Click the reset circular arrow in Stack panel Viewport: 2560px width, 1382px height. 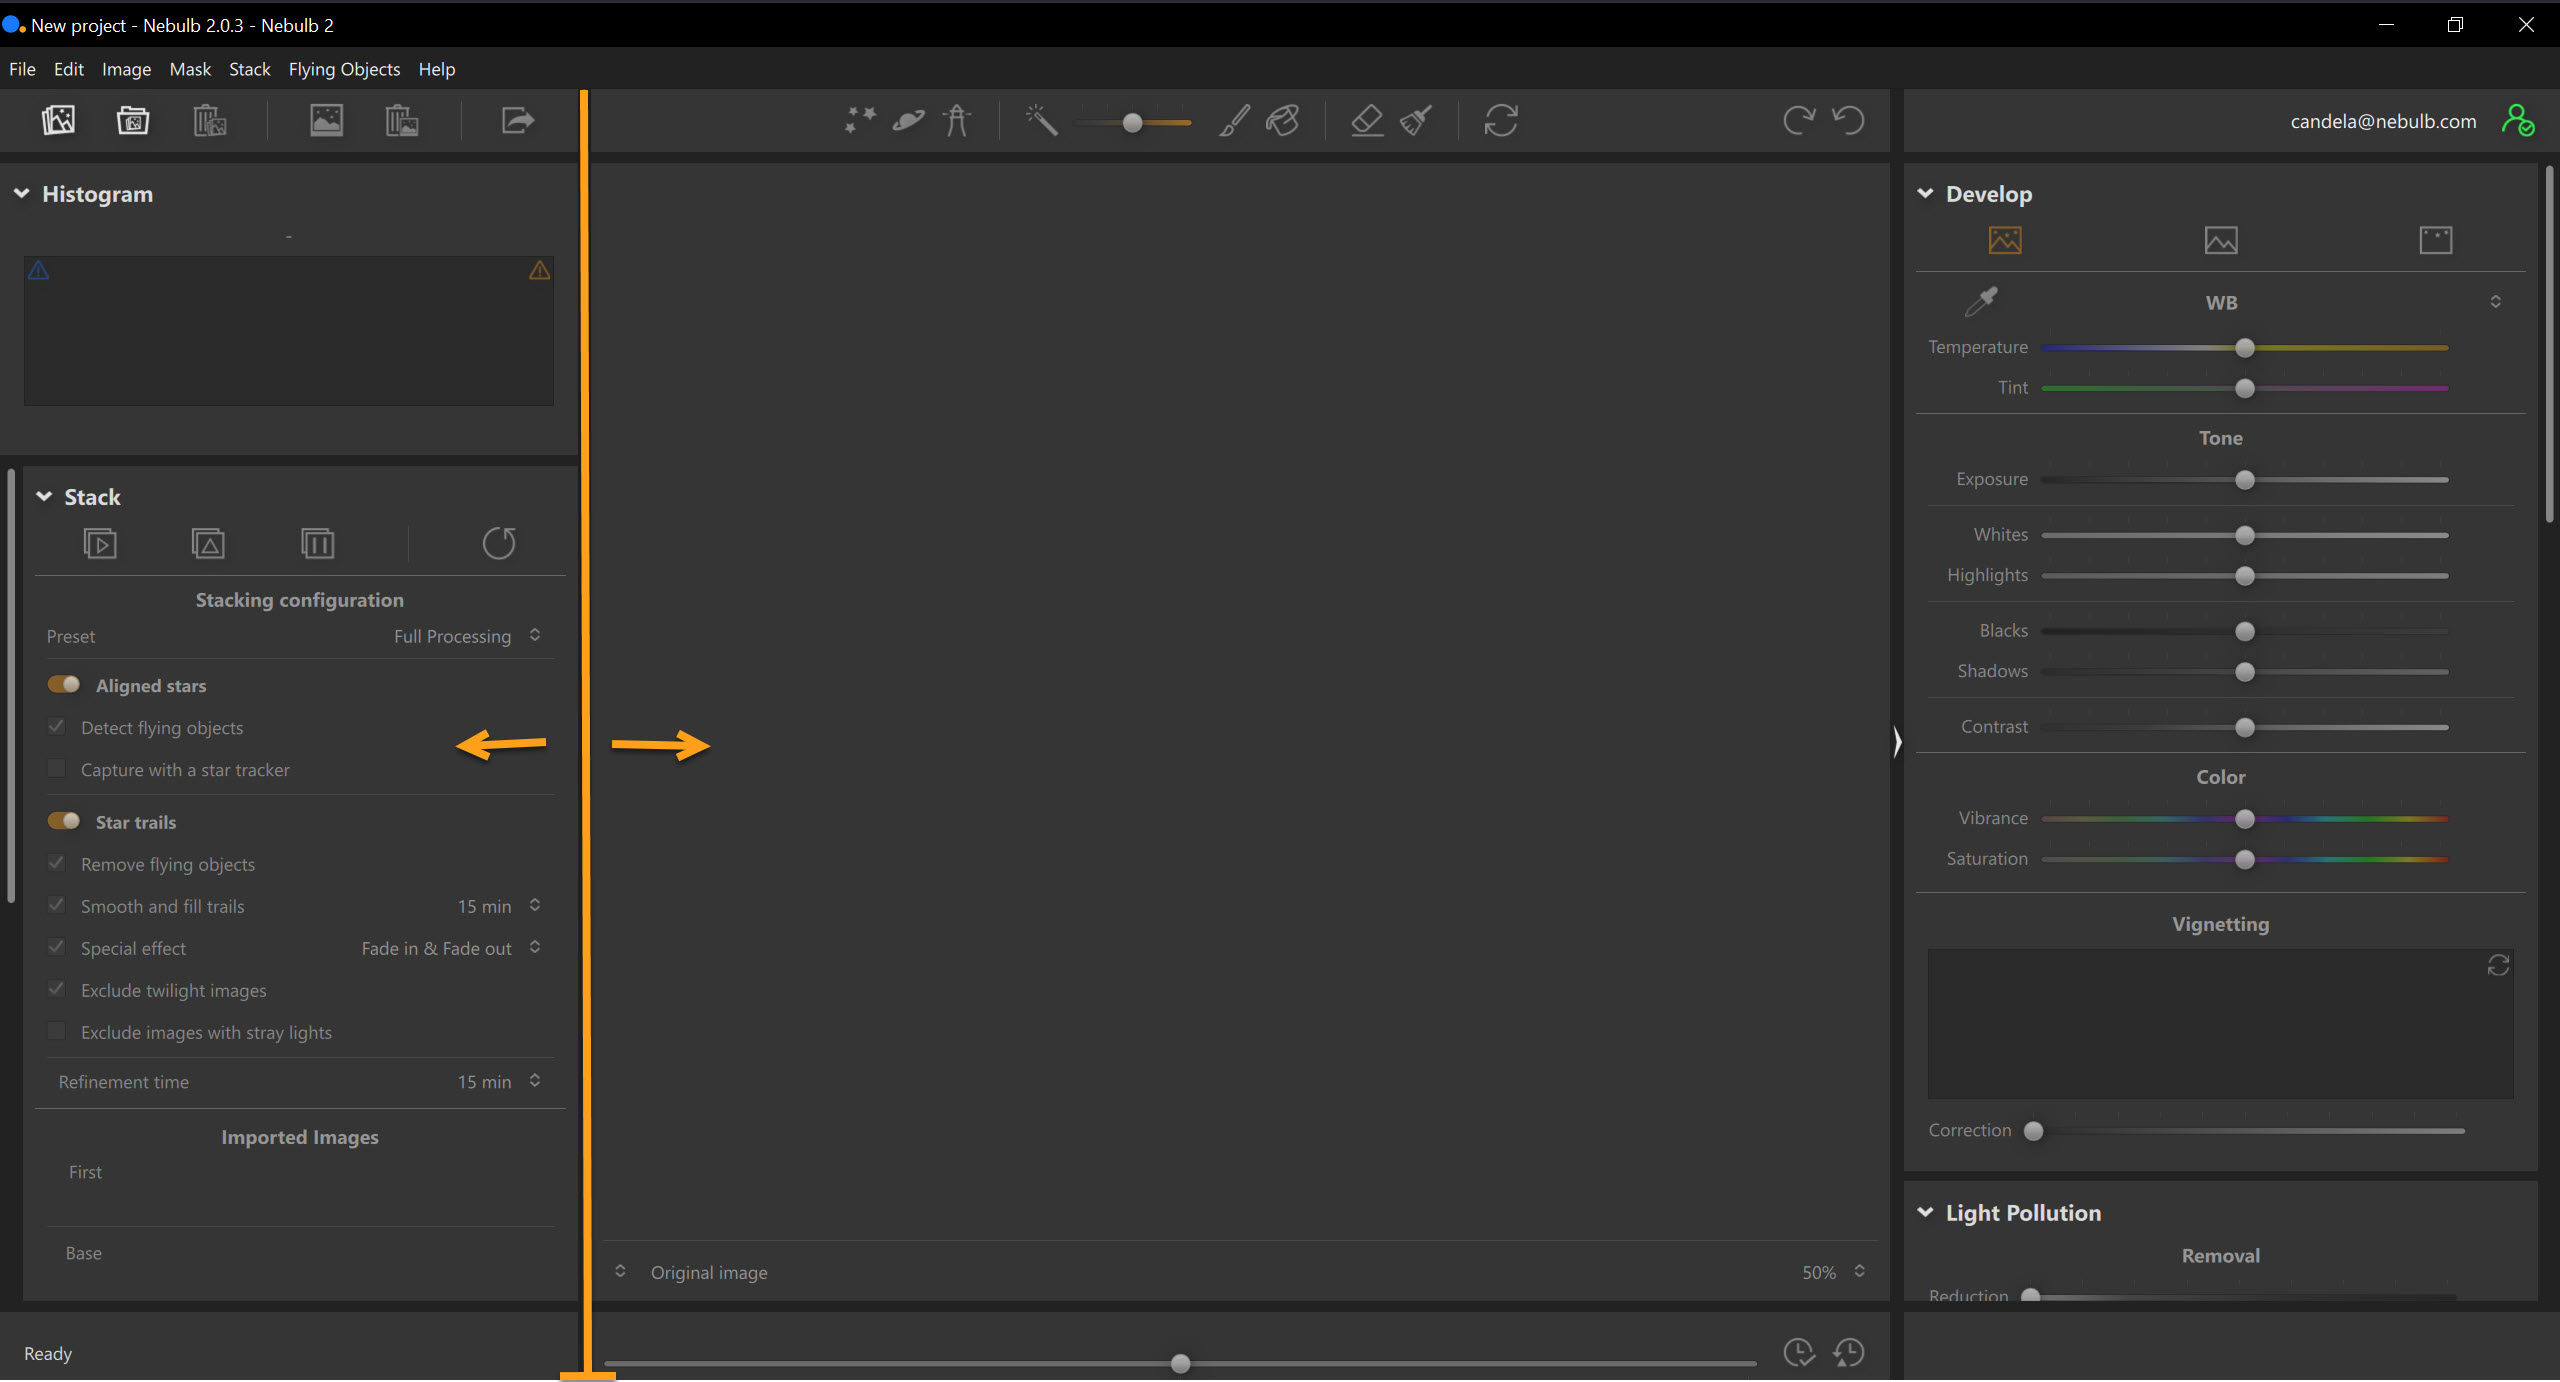pos(499,543)
